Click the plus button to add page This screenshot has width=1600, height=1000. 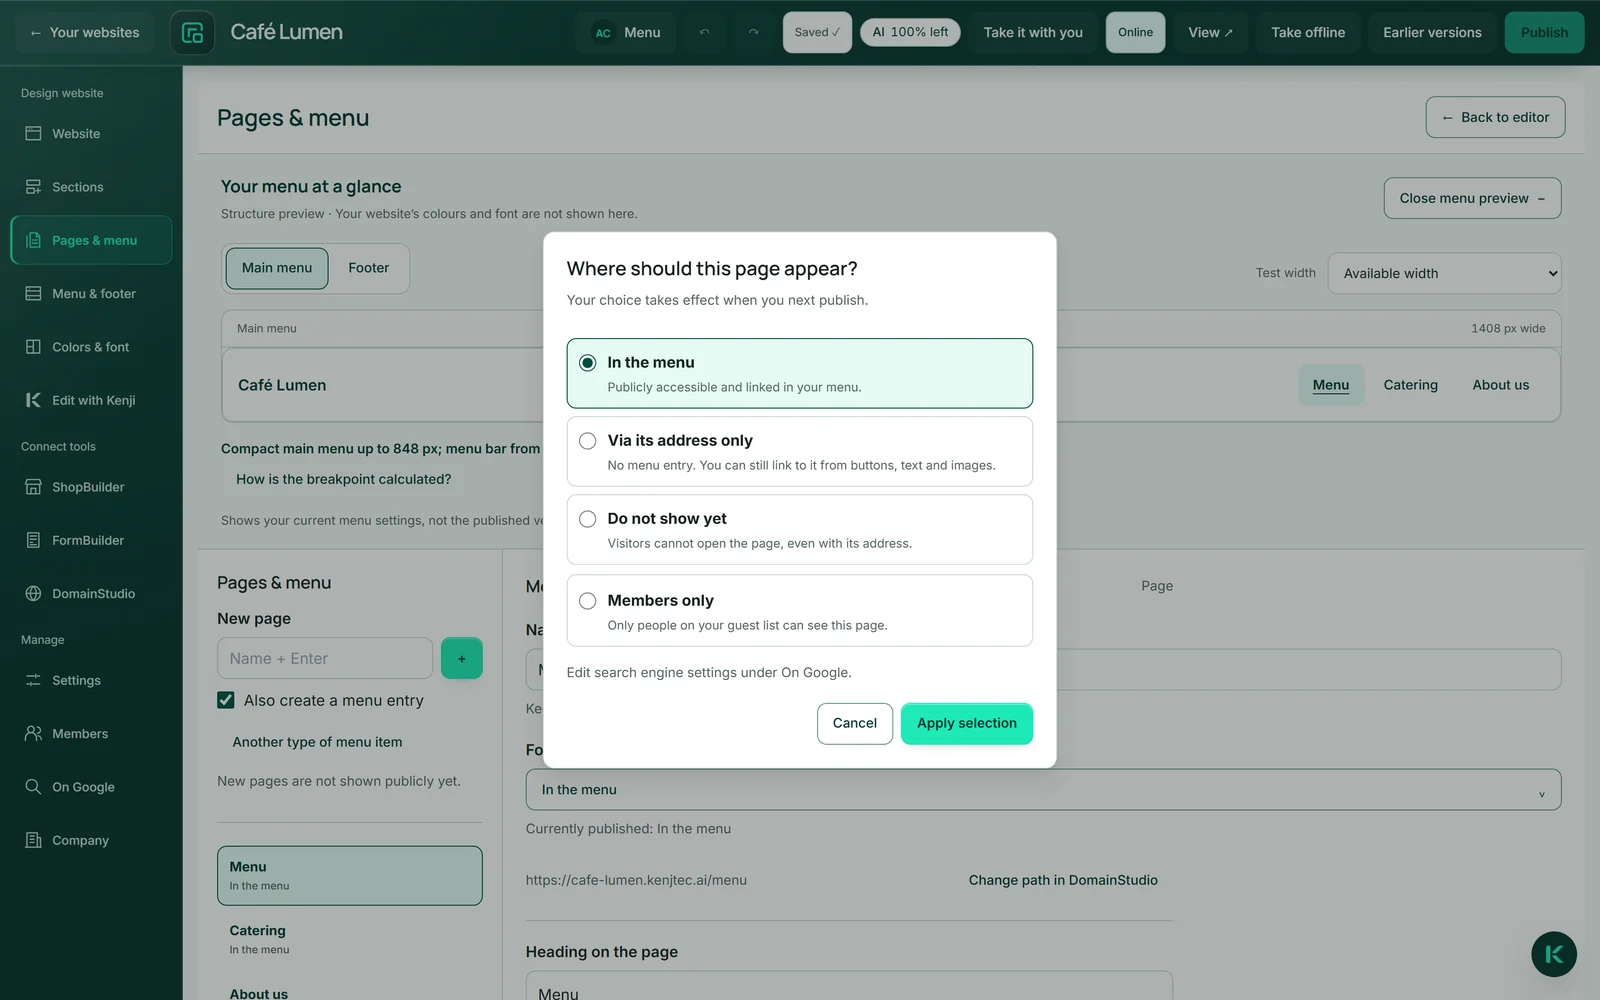point(462,658)
